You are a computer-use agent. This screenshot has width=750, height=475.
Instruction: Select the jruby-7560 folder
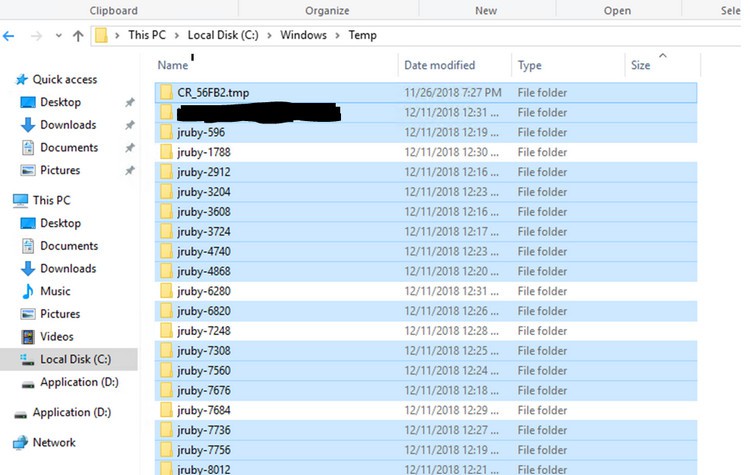[x=426, y=371]
